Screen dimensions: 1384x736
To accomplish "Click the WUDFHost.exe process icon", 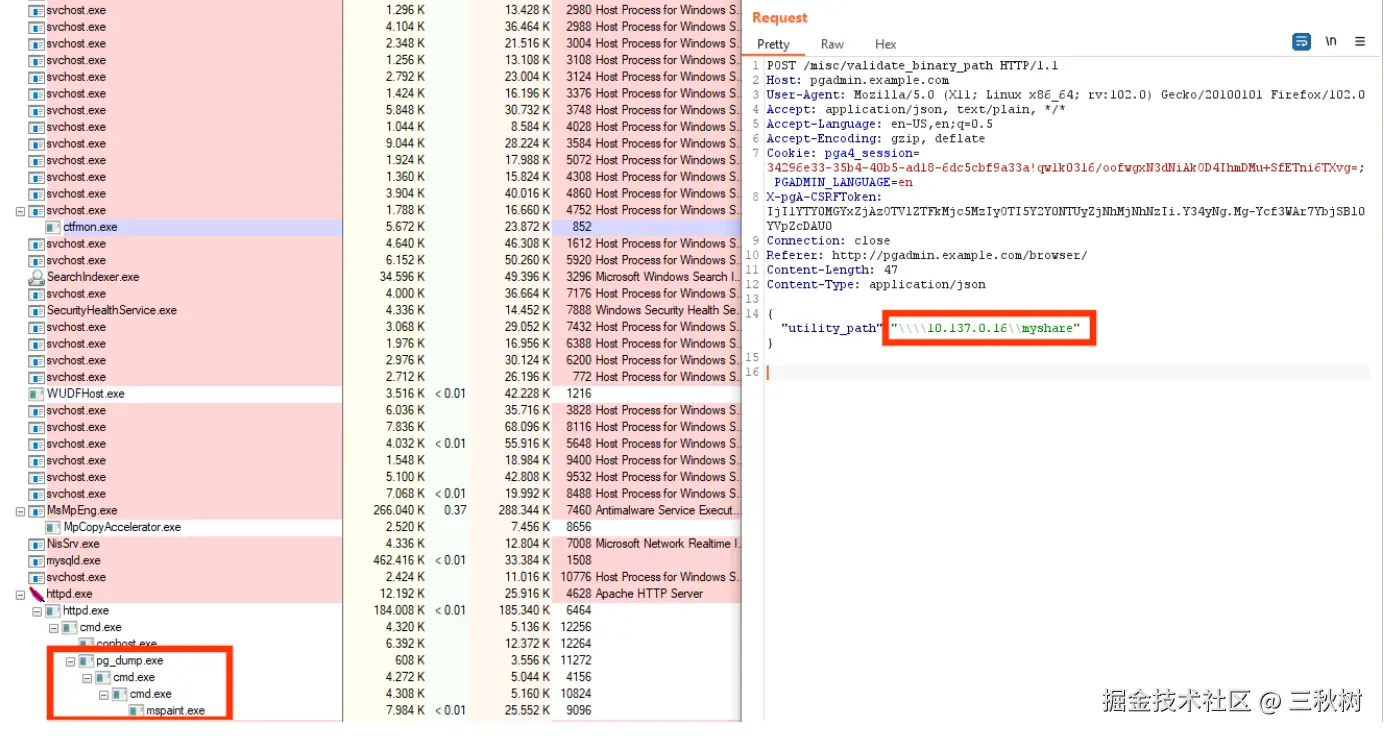I will coord(37,394).
